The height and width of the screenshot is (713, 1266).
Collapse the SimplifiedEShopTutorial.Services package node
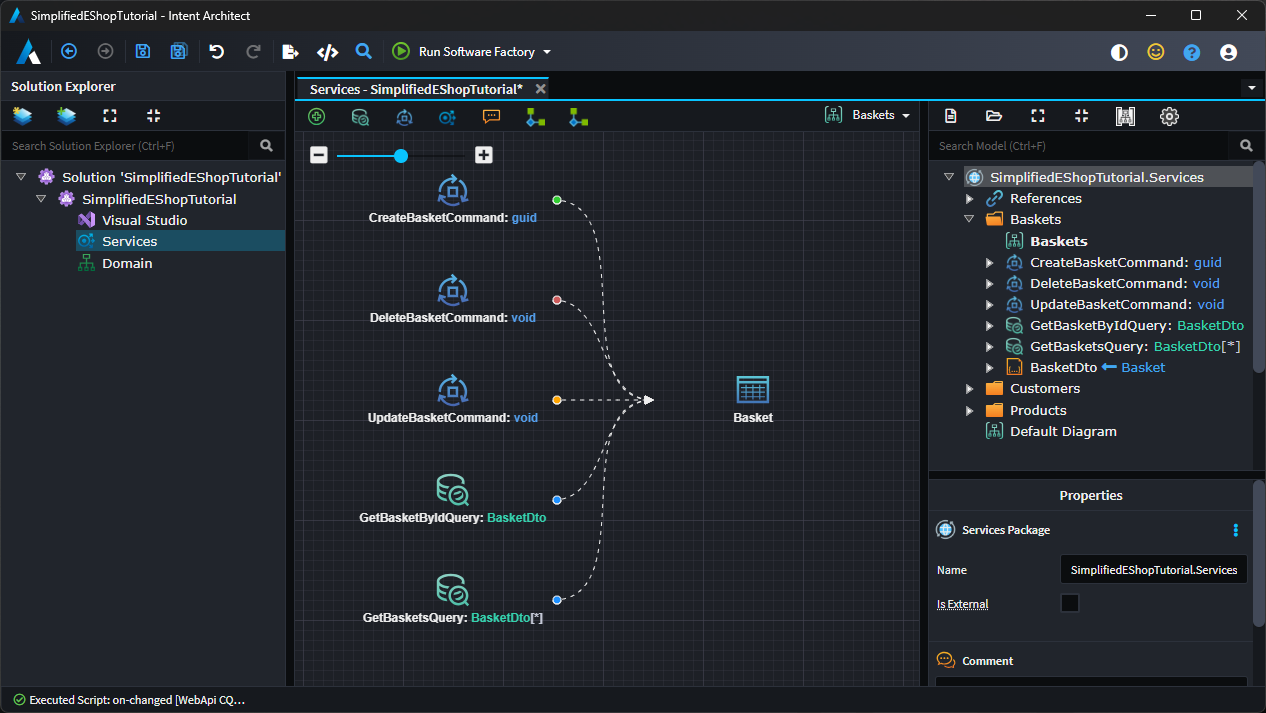(x=949, y=177)
